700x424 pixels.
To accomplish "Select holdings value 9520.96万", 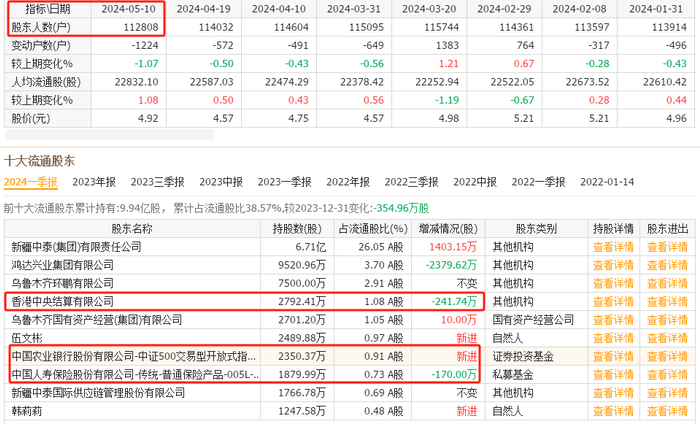I will pos(302,265).
